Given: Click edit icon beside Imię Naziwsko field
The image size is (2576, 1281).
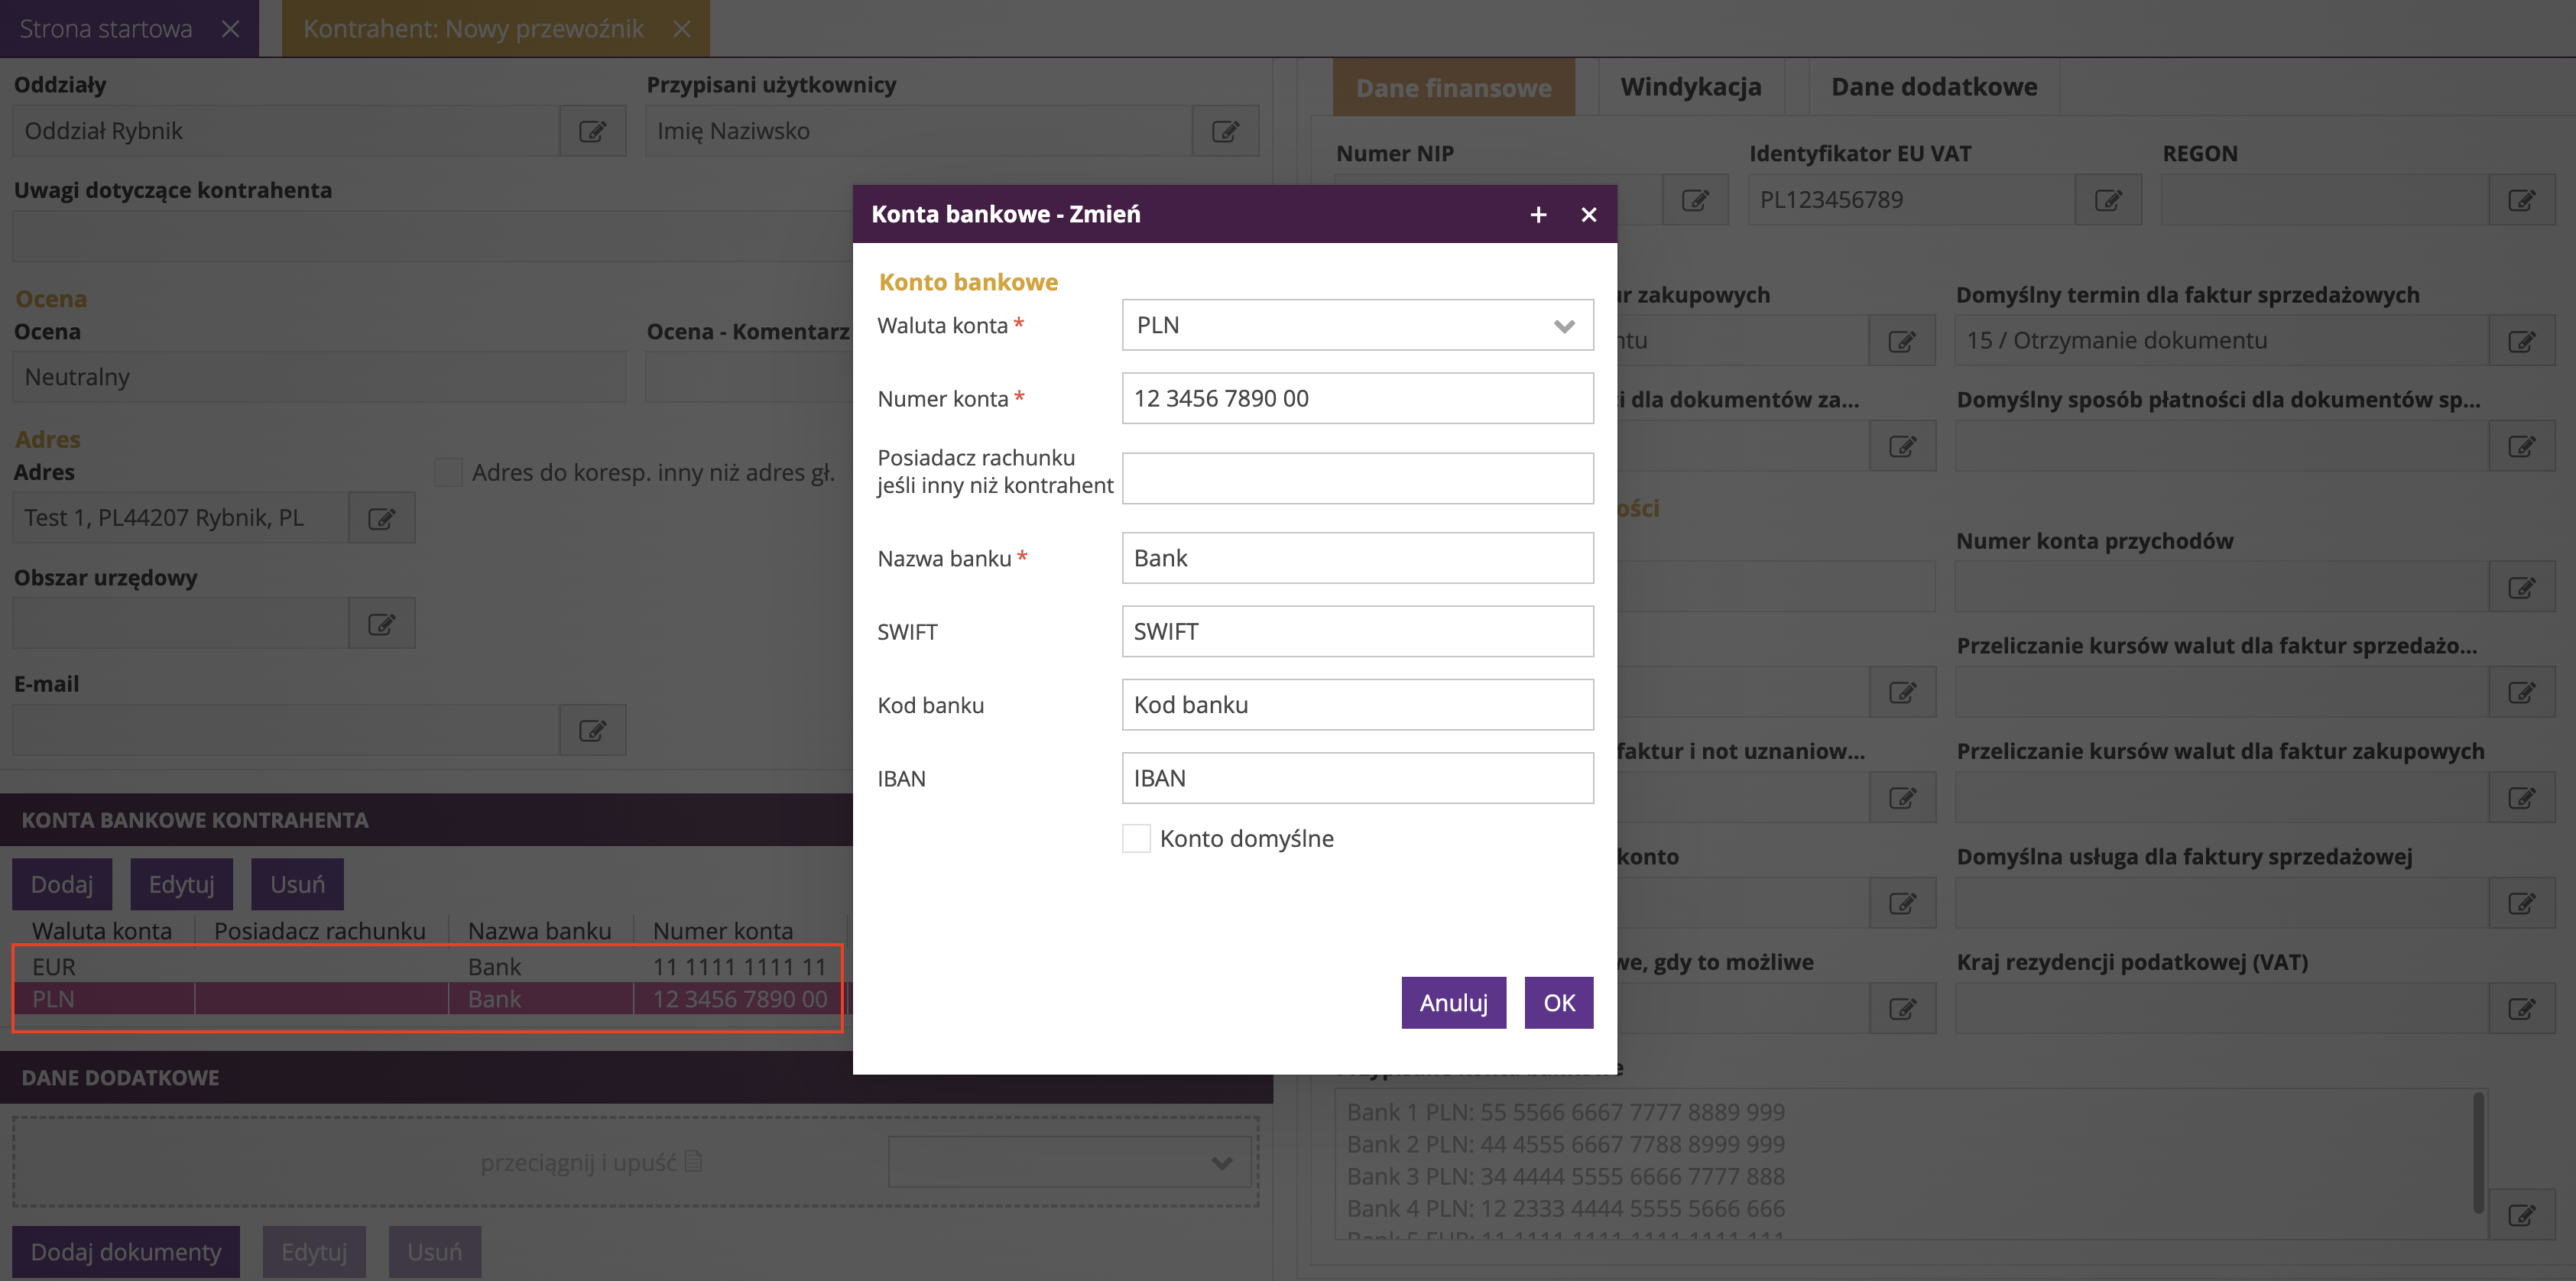Looking at the screenshot, I should coord(1225,131).
